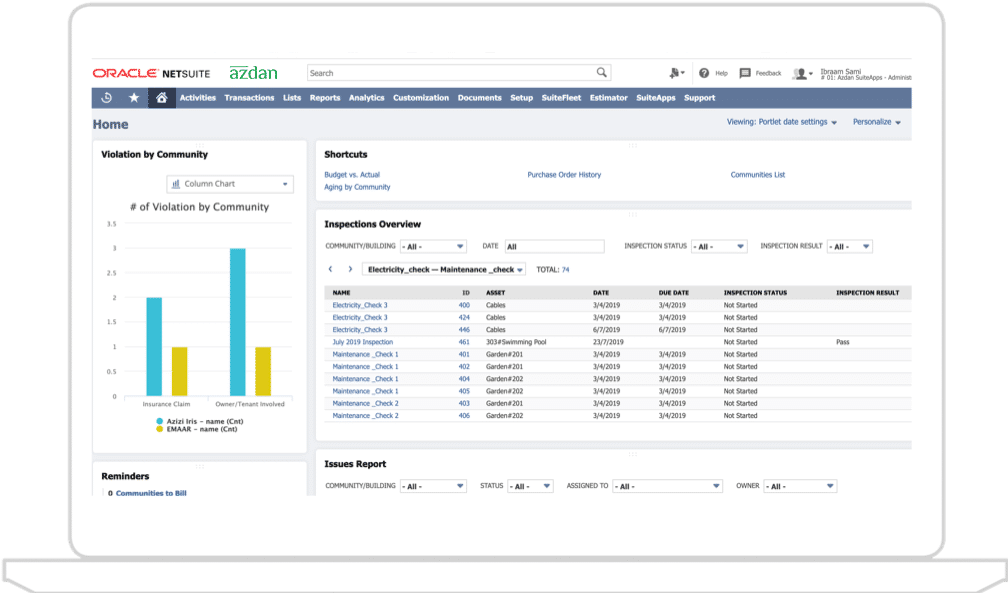
Task: Open the Ibraam Sami profile icon menu
Action: (800, 72)
